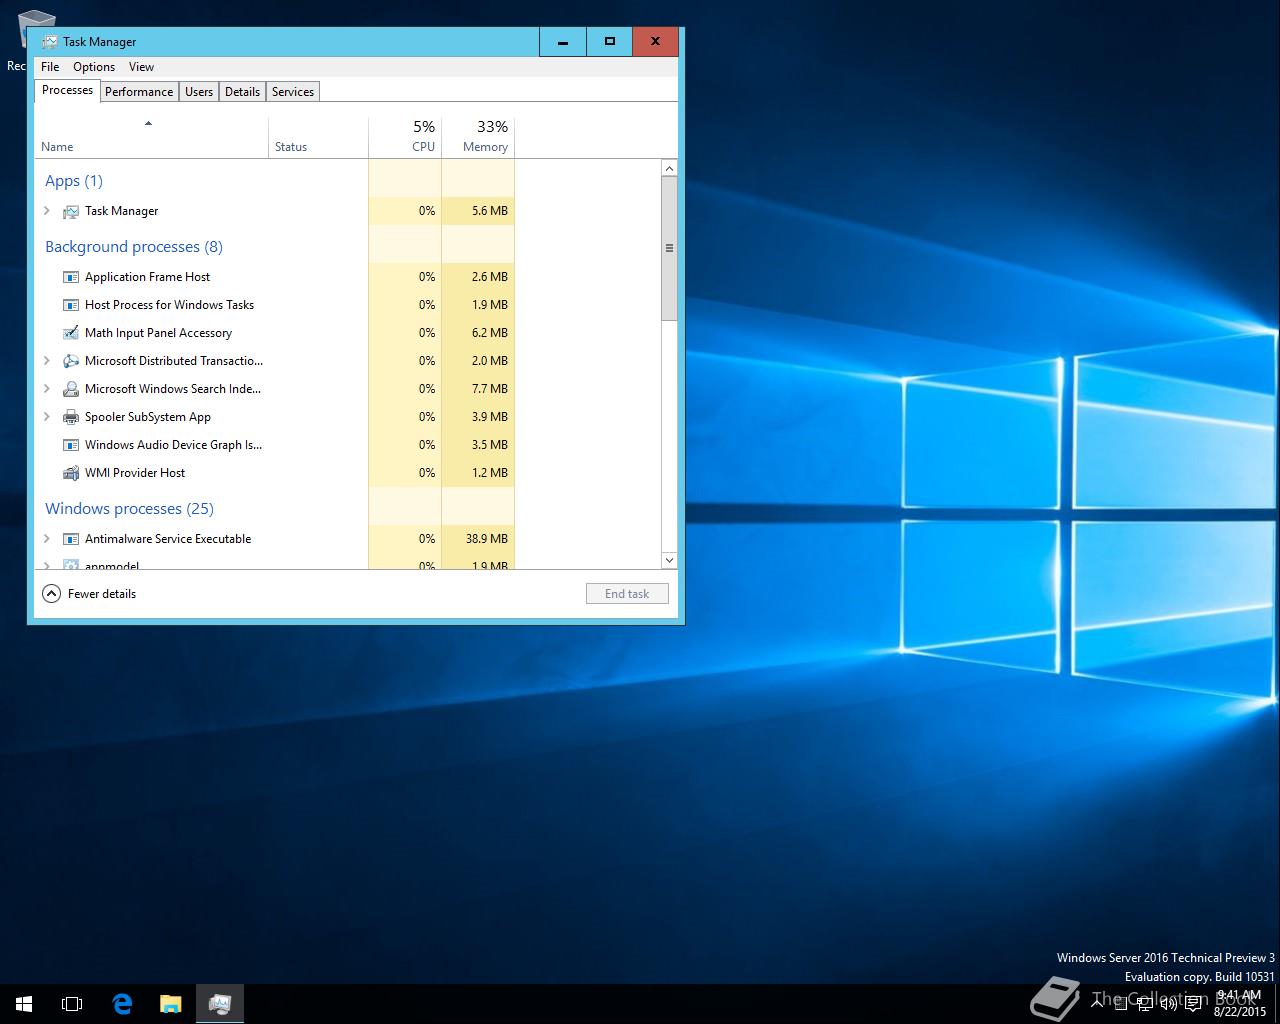Click the End task button
The width and height of the screenshot is (1280, 1024).
[x=627, y=594]
